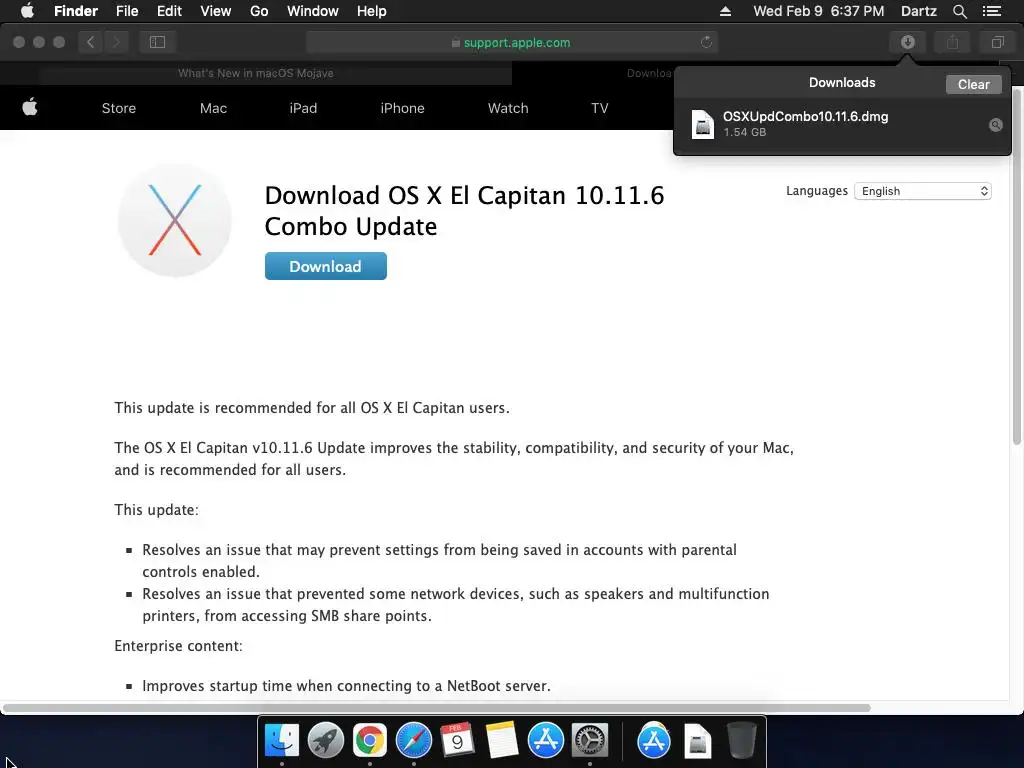Open the Help menu
Viewport: 1024px width, 768px height.
tap(372, 11)
